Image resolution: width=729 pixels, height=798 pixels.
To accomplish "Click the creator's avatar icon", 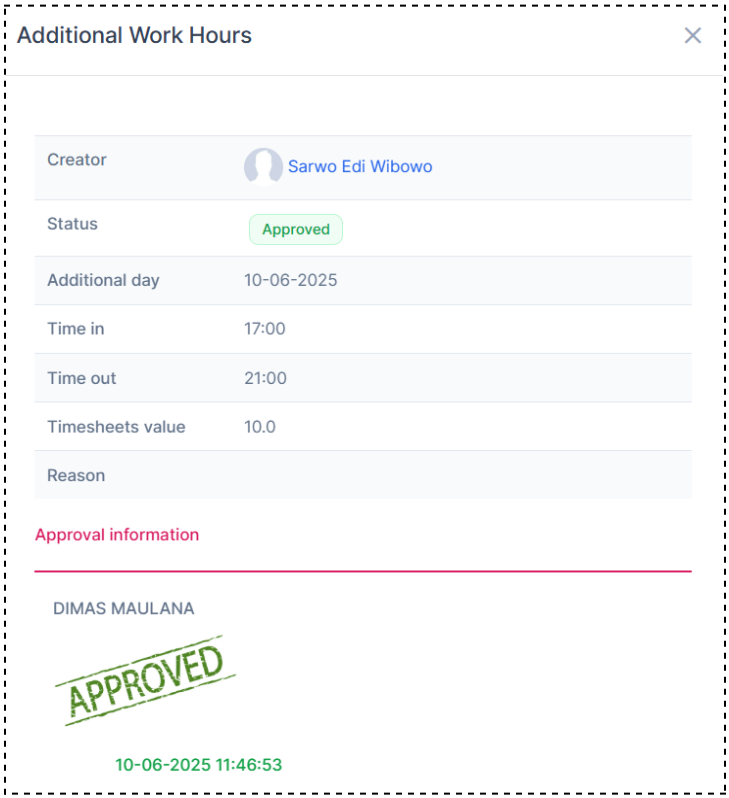I will 263,167.
